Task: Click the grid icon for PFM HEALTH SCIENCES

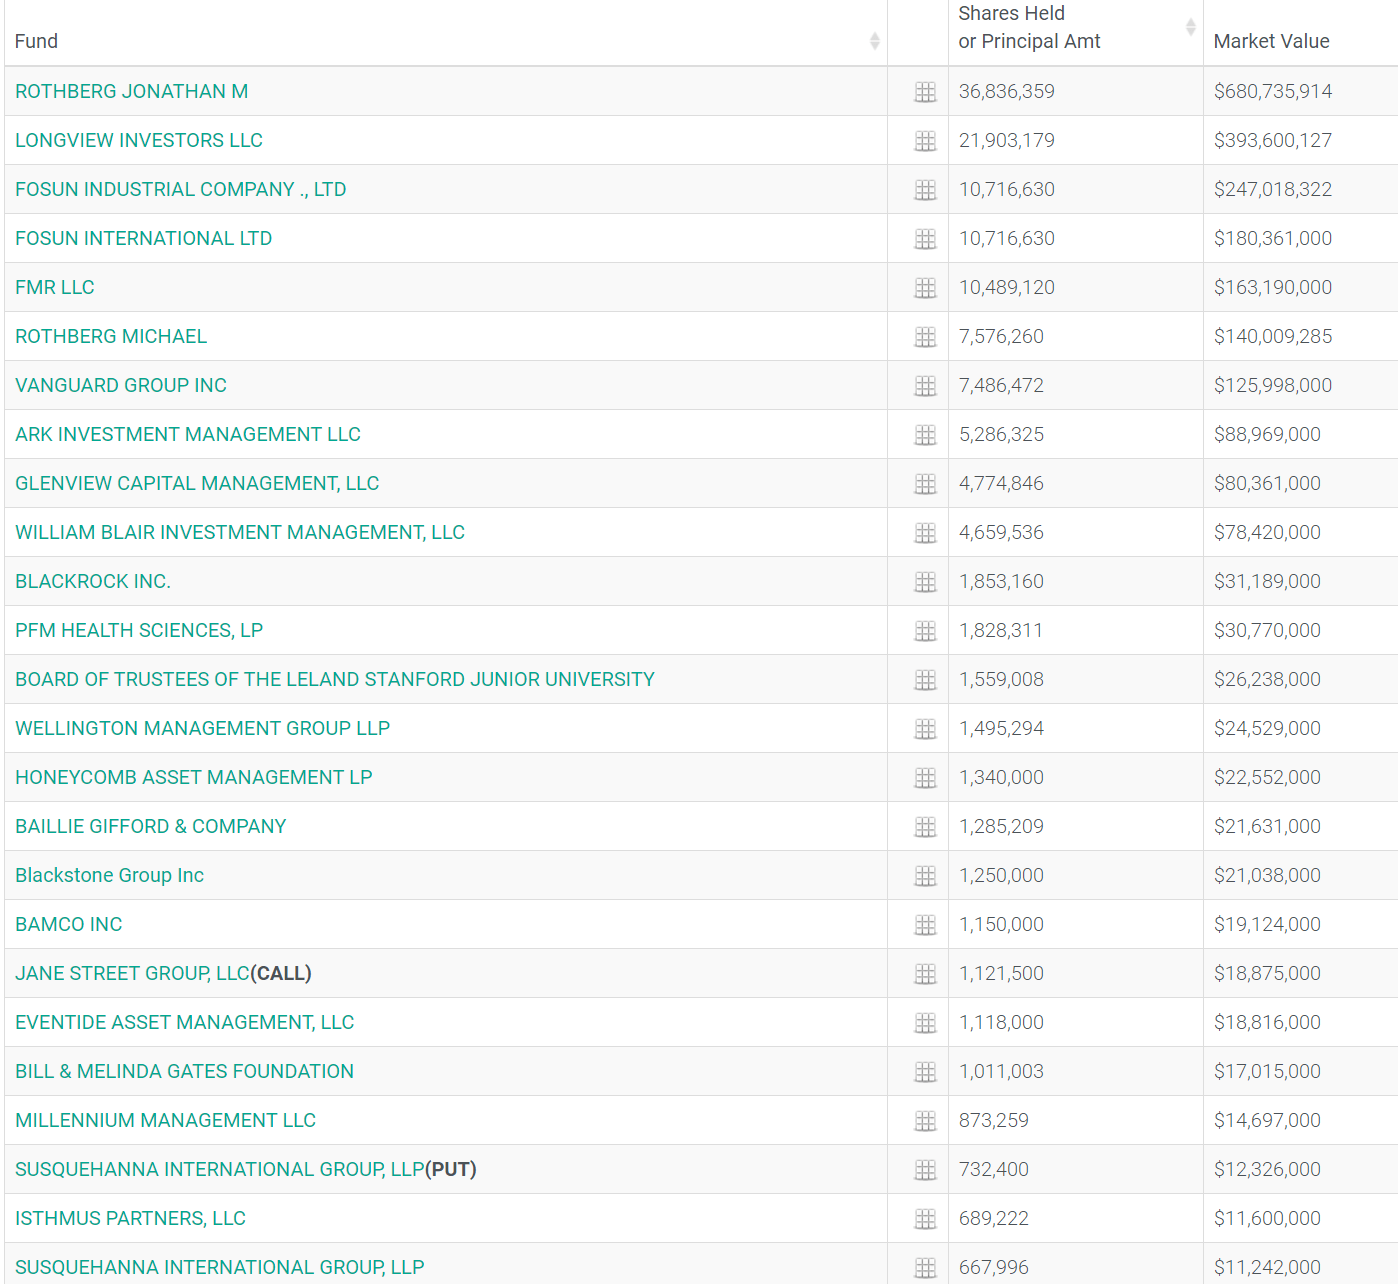Action: coord(925,631)
